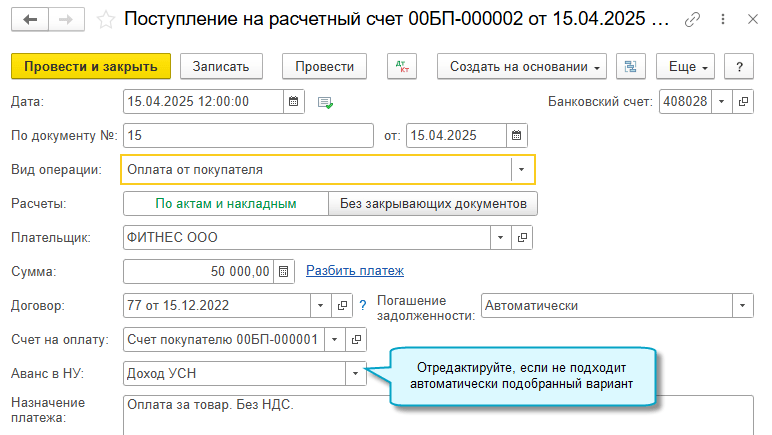
Task: Open Счет на оплату card icon
Action: point(356,340)
